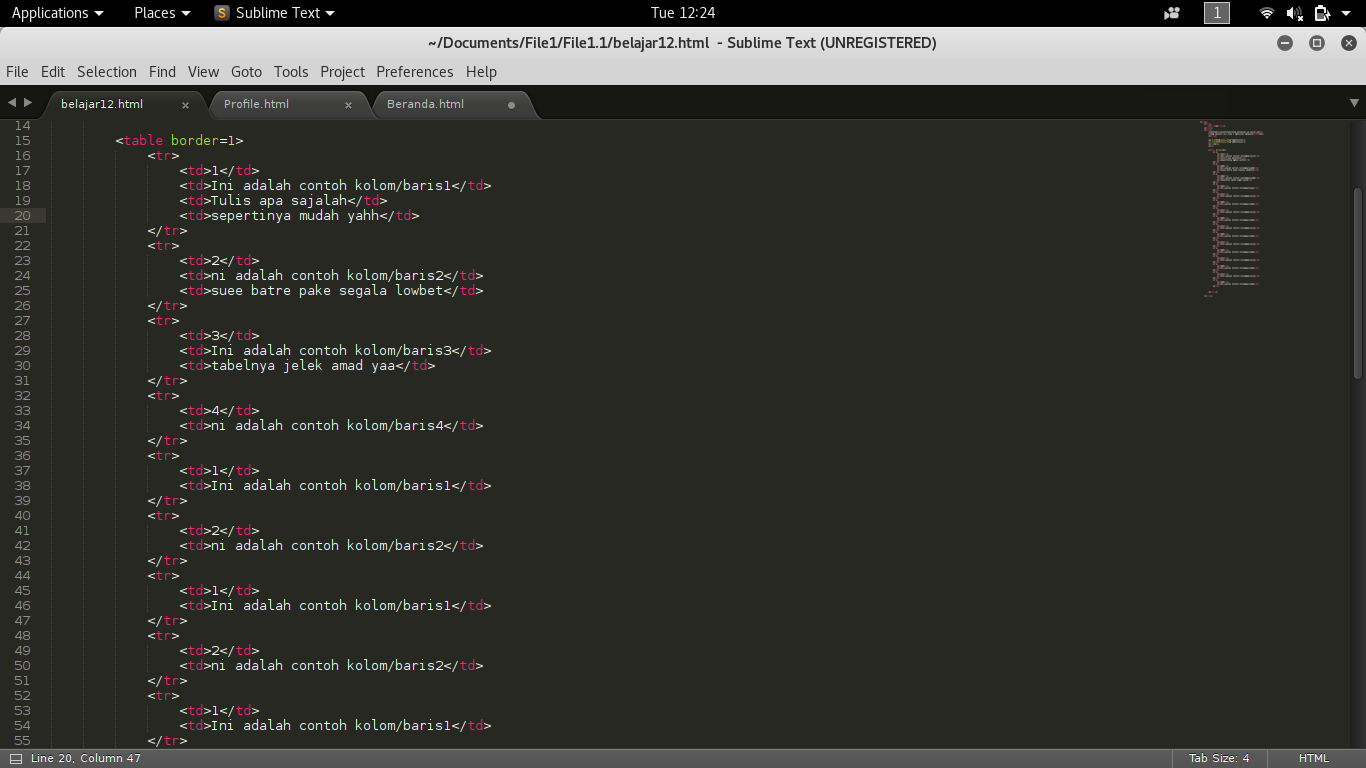Click the Wi-Fi icon in the top bar
1366x768 pixels.
pyautogui.click(x=1266, y=13)
